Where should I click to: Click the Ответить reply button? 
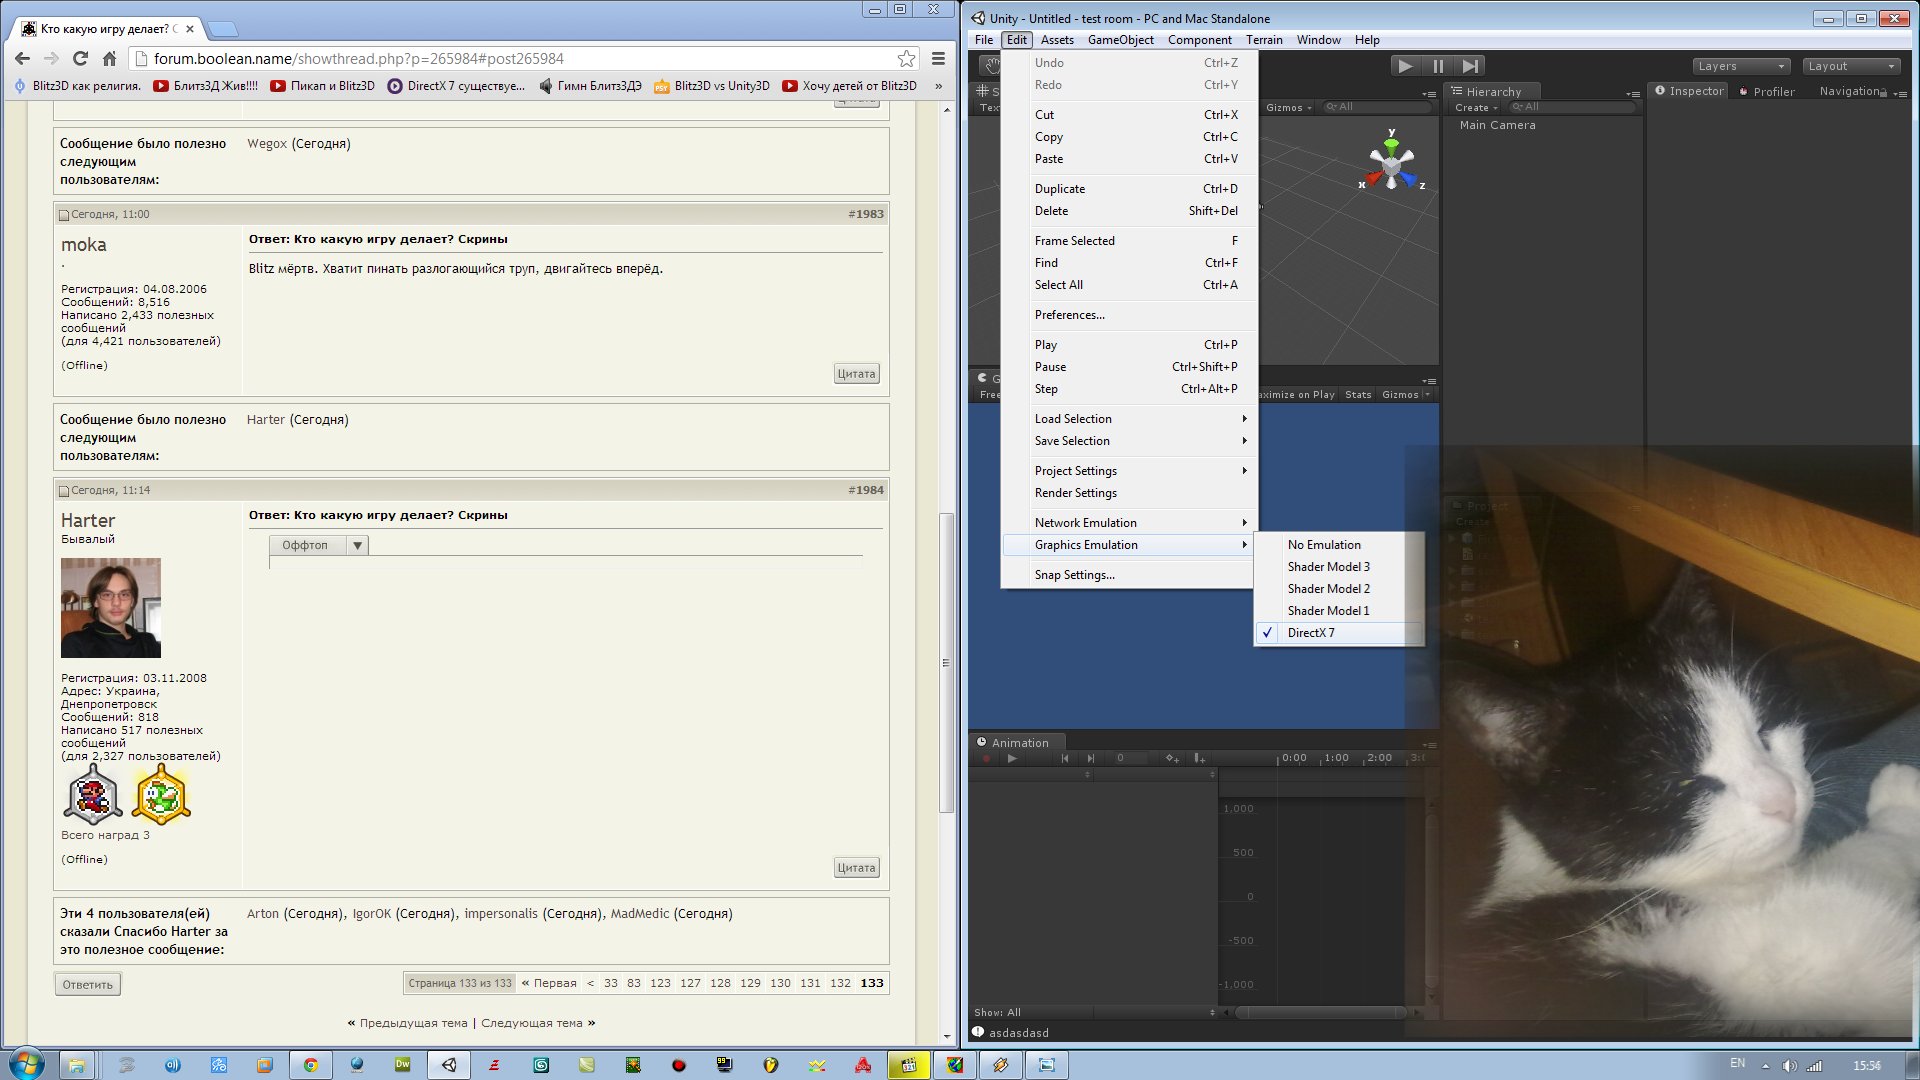88,984
